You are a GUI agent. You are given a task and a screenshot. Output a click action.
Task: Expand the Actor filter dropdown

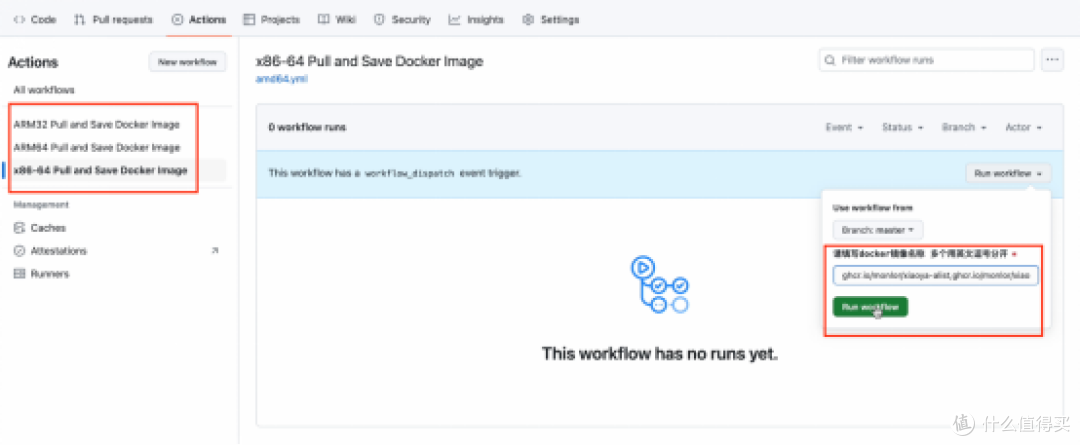point(1024,127)
